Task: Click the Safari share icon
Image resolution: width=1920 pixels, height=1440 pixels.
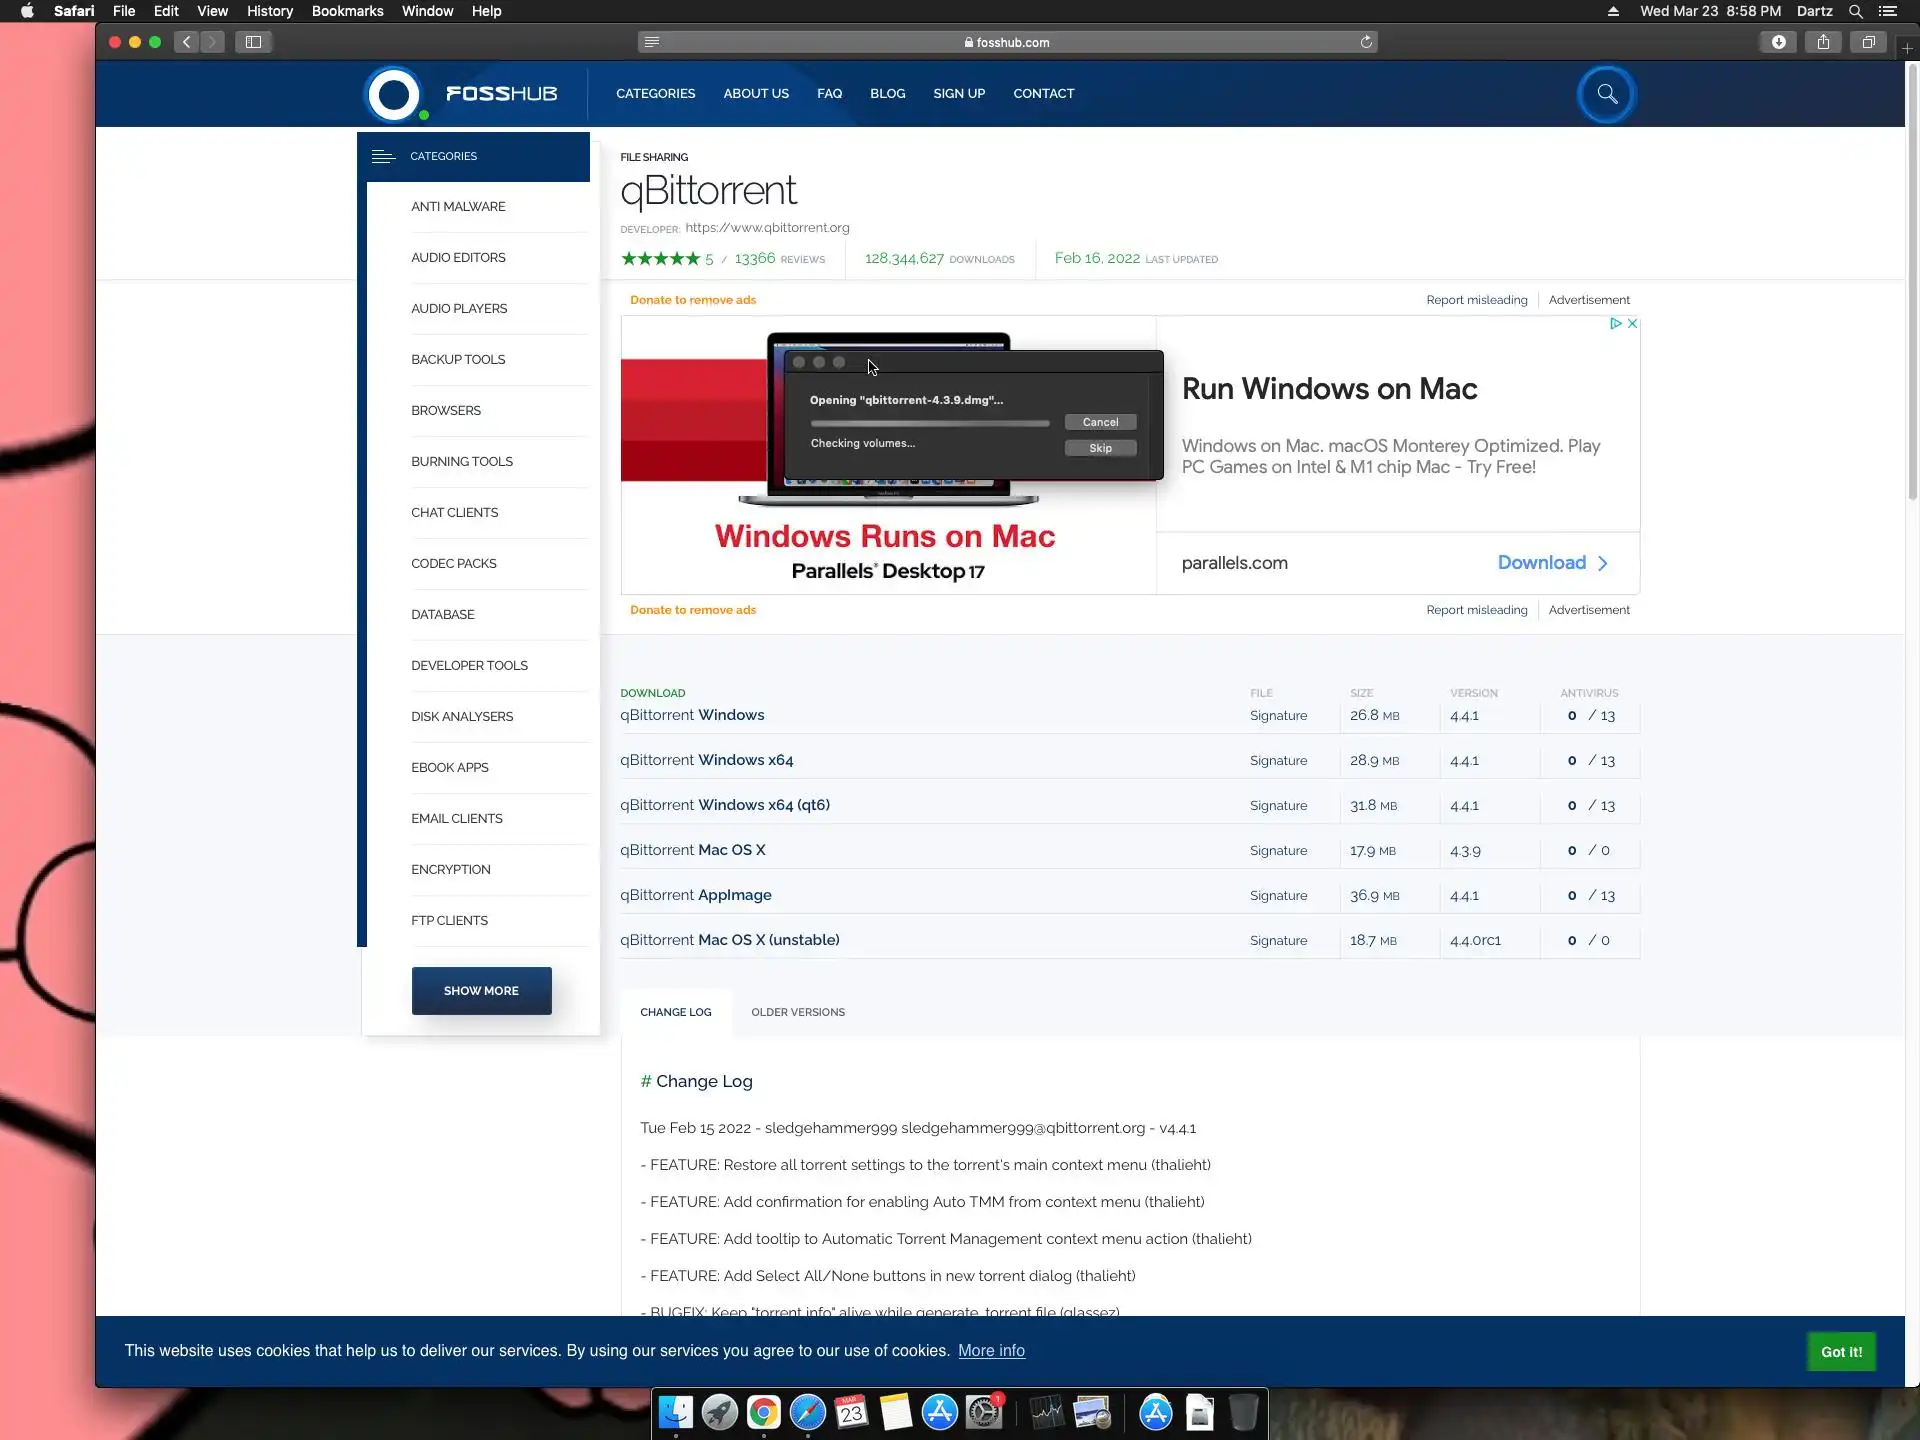Action: [1823, 42]
